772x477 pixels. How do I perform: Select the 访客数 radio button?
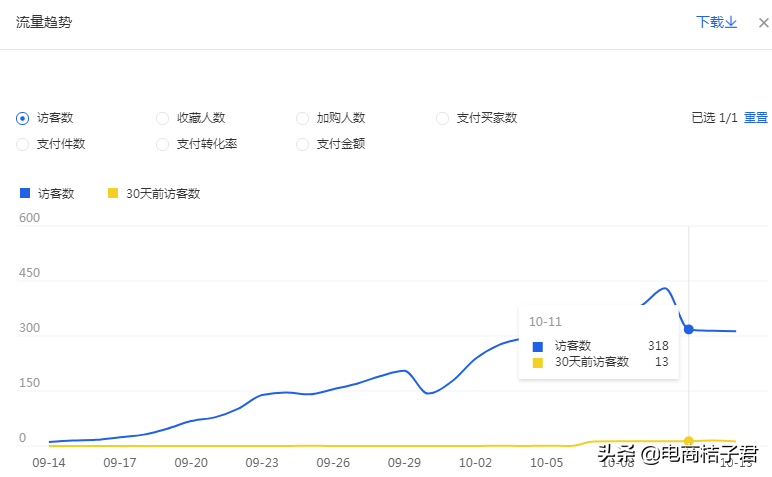click(x=23, y=118)
